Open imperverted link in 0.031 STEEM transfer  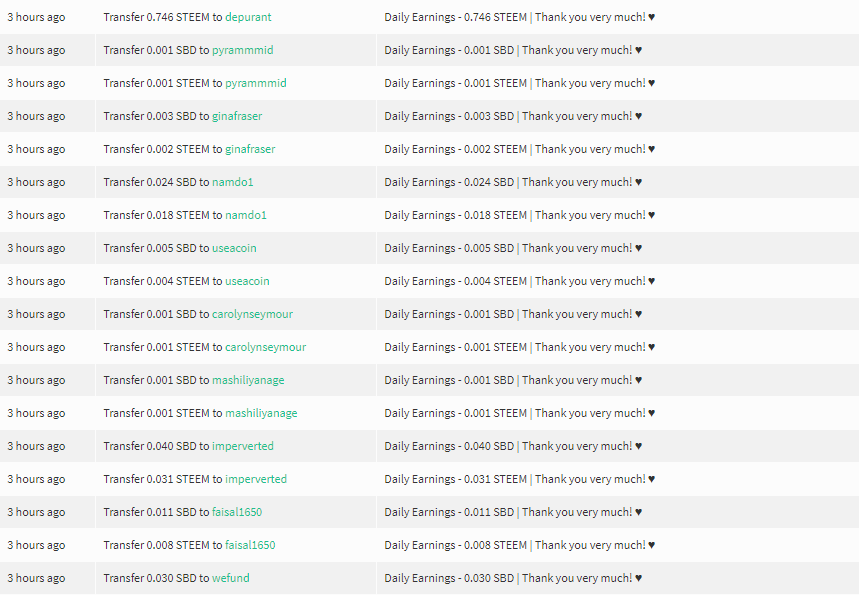(x=256, y=479)
